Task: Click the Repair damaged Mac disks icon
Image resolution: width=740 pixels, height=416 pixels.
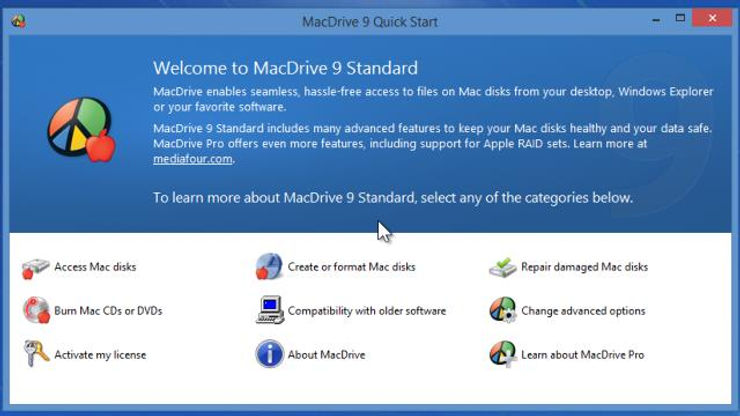Action: 503,267
